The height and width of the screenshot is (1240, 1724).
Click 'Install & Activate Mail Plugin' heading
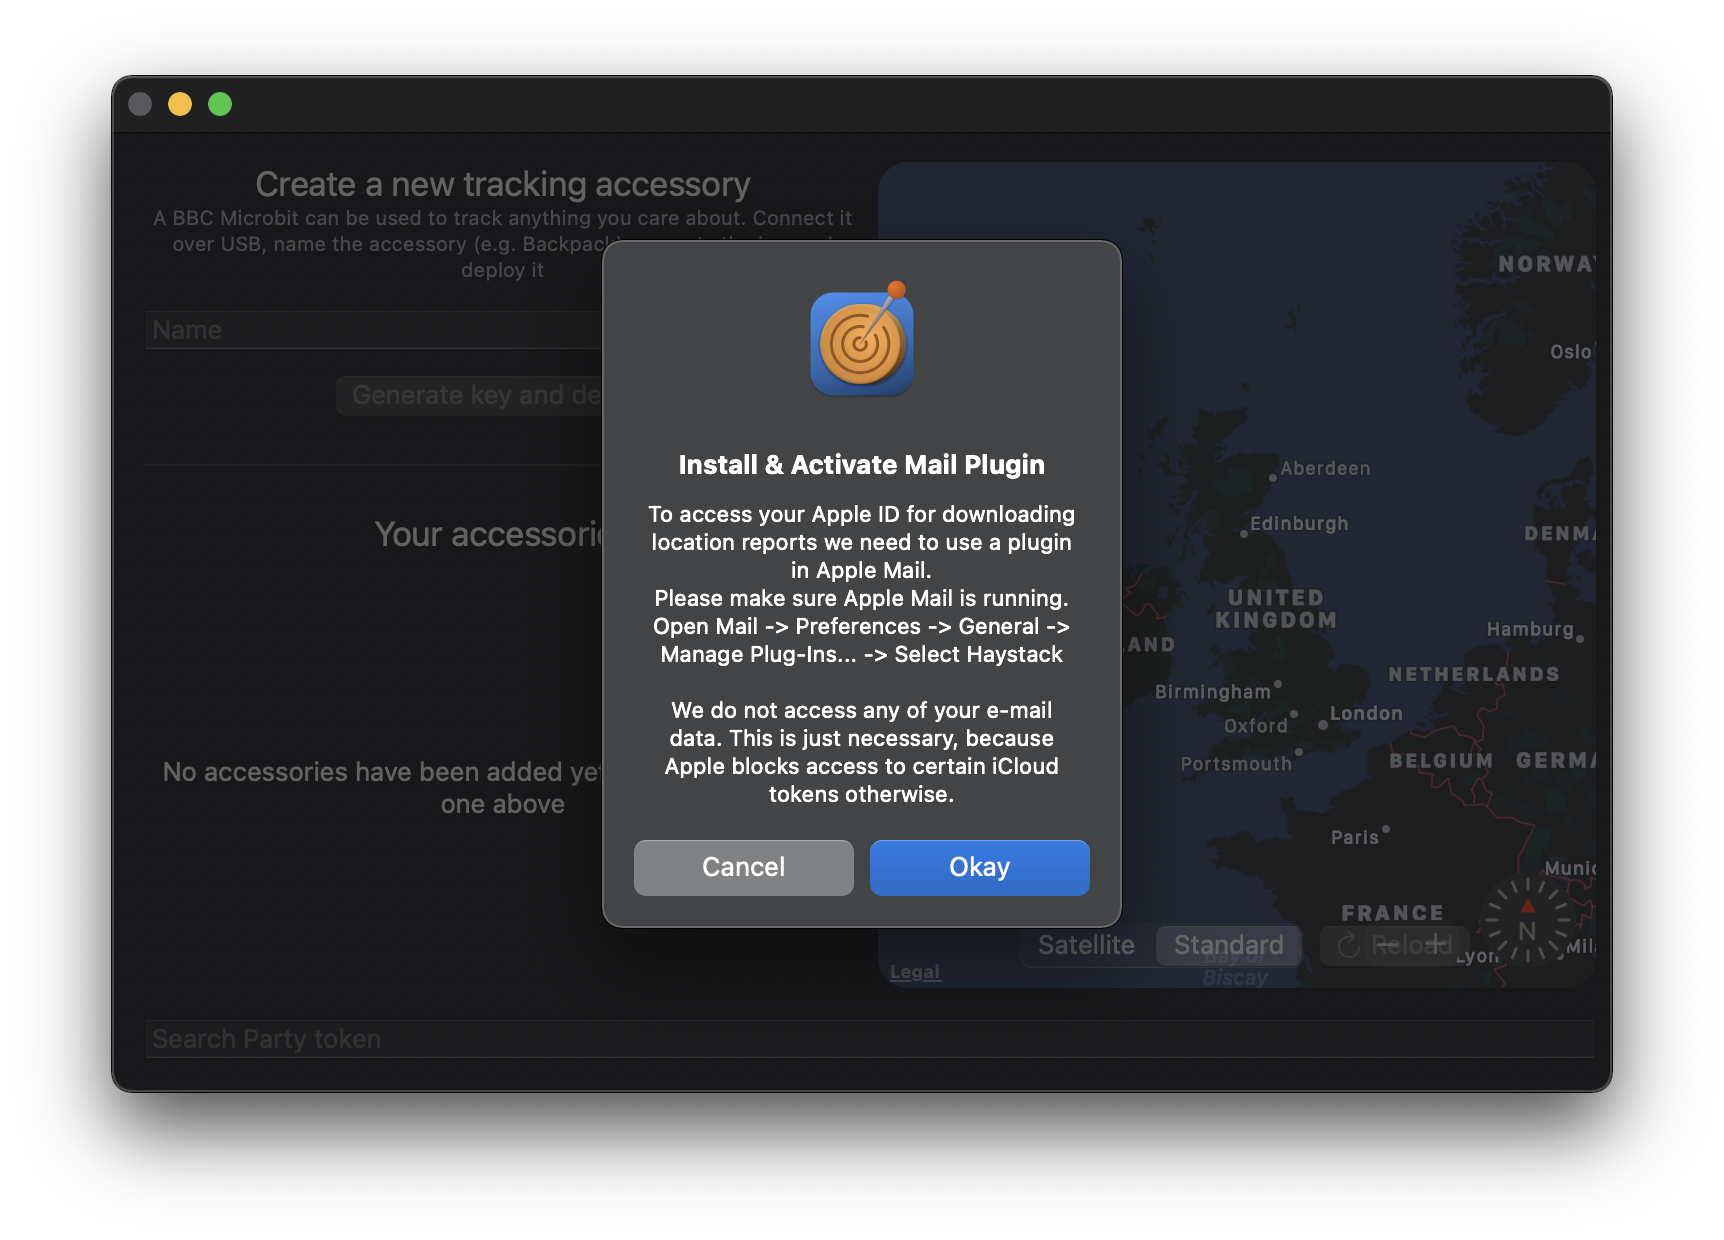(x=861, y=465)
